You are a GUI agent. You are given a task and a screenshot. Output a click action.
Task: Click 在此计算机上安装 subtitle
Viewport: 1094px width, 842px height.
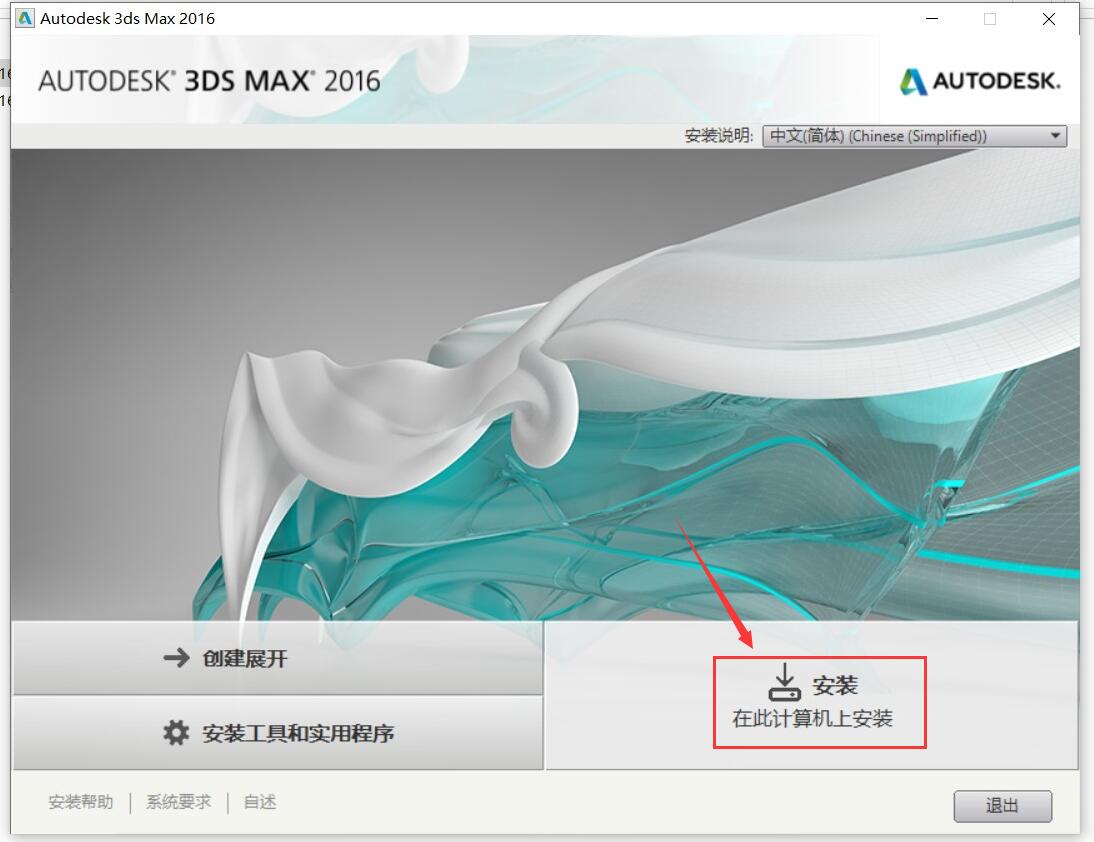coord(812,719)
